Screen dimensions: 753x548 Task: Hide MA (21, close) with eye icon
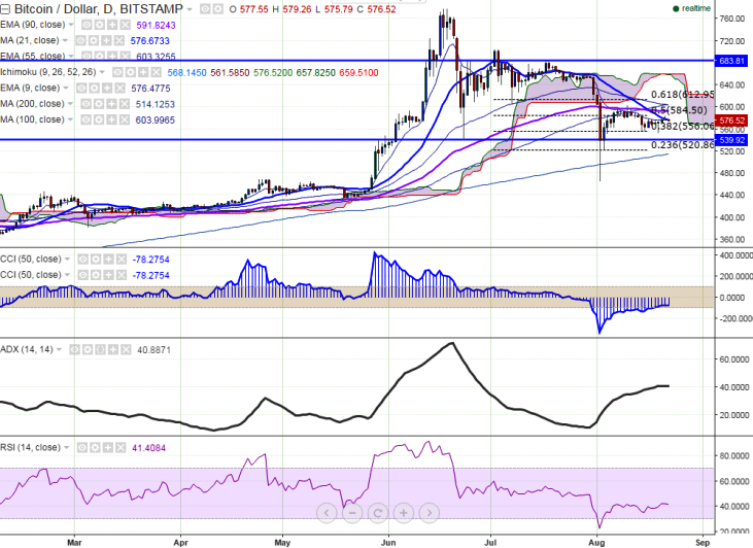click(80, 41)
